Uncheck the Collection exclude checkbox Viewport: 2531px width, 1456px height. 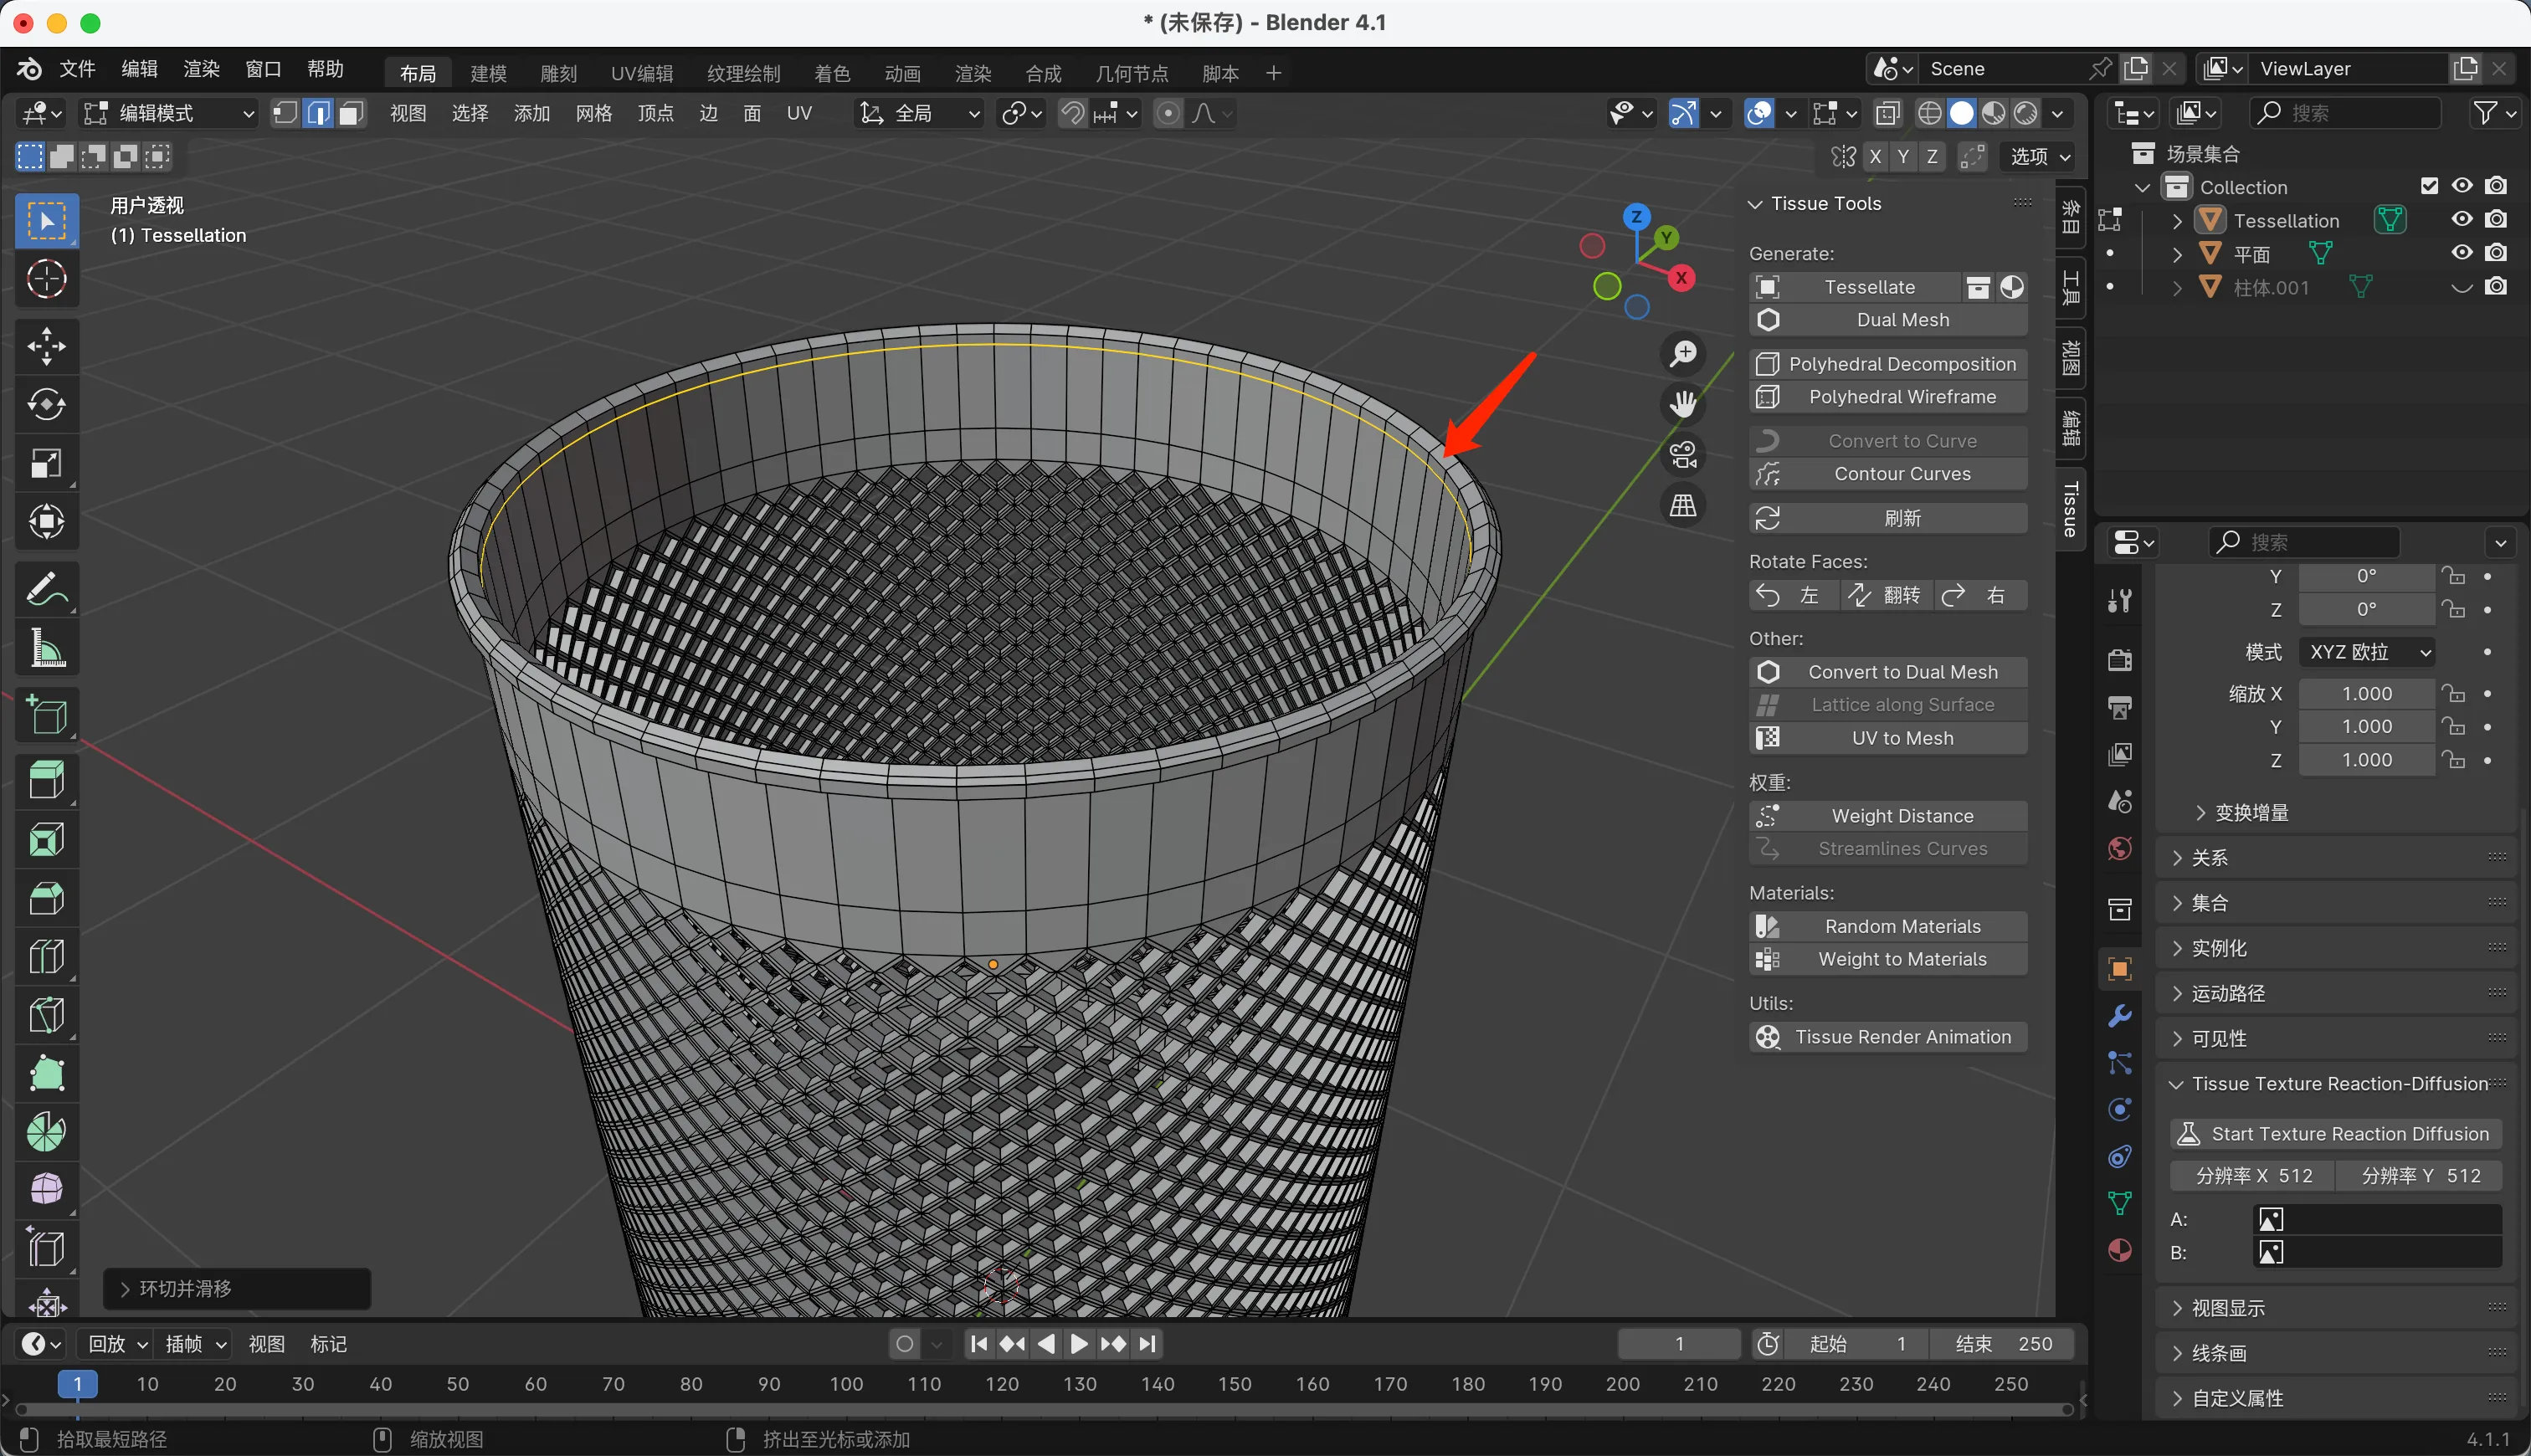click(x=2429, y=187)
